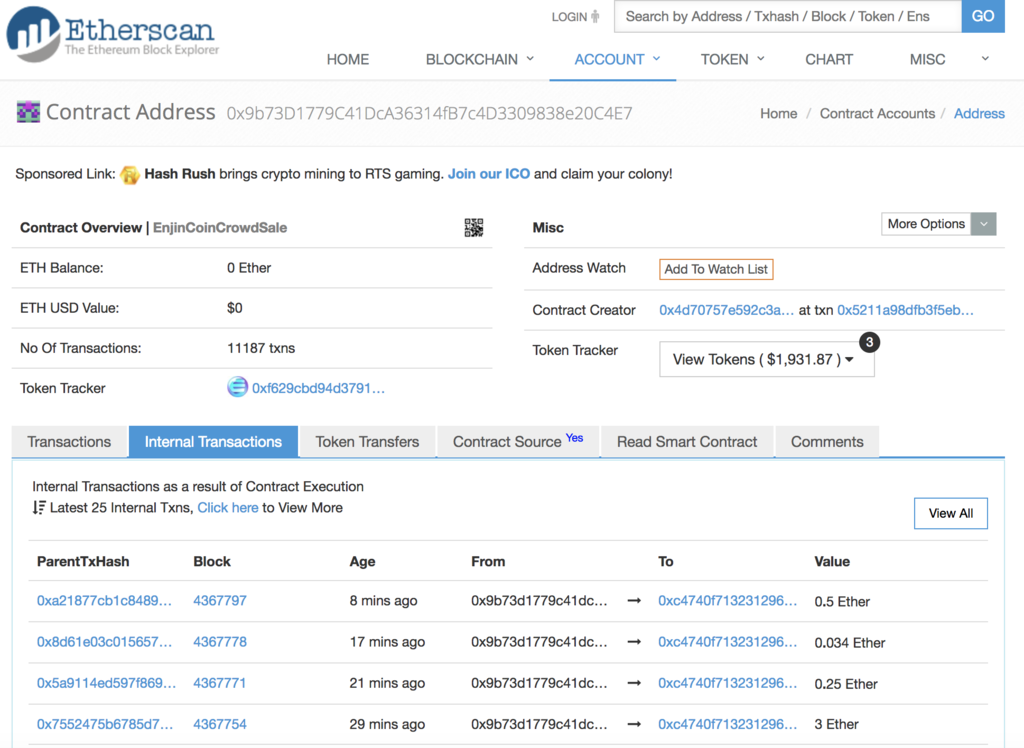Expand the BLOCKCHAIN menu

[x=479, y=59]
